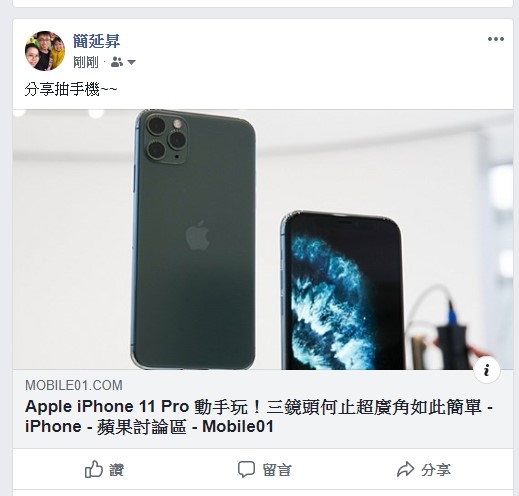Open 簡延昇's profile name link
Image resolution: width=519 pixels, height=496 pixels.
[x=96, y=41]
